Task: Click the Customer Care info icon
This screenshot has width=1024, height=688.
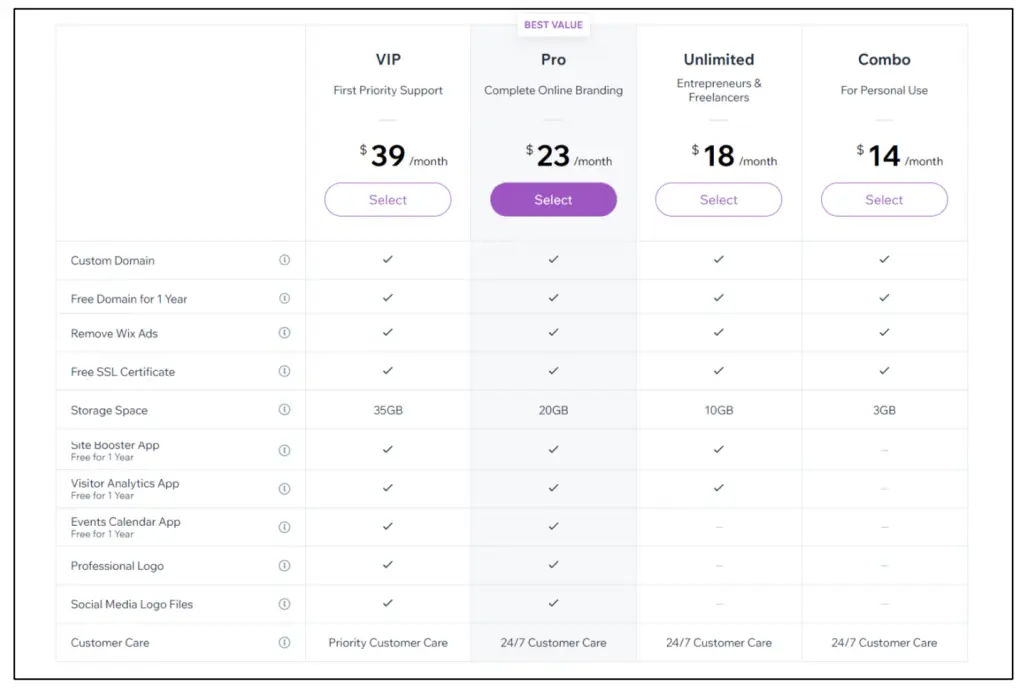Action: pos(284,643)
